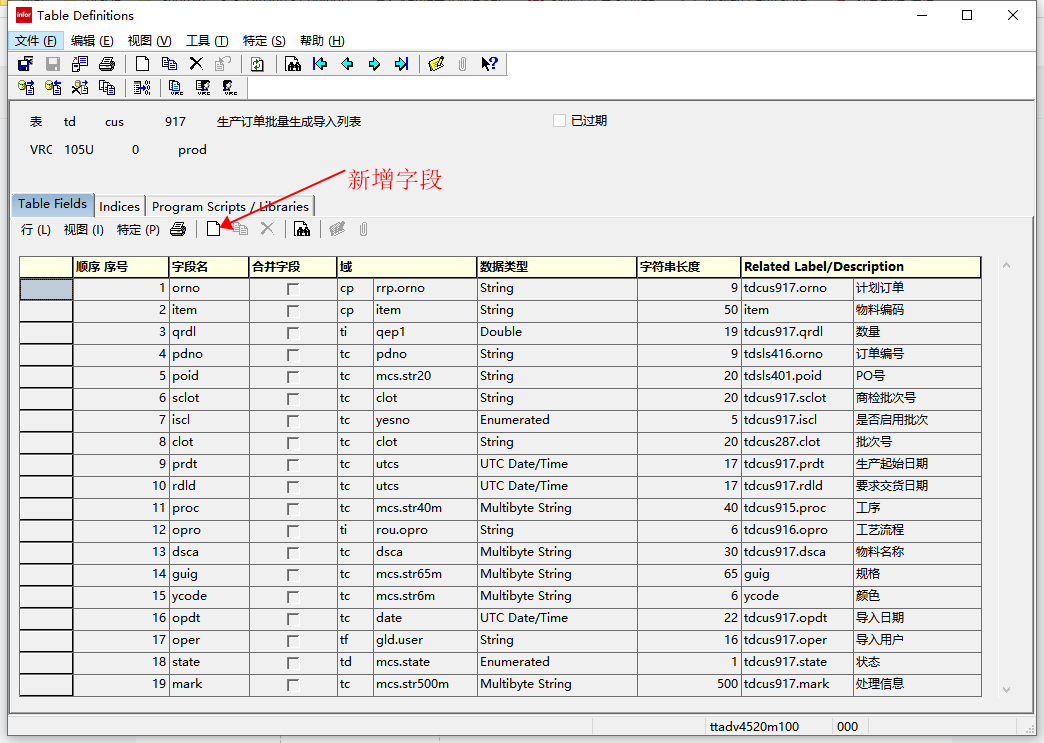Click the Save icon on the toolbar
This screenshot has height=743, width=1044.
[x=51, y=63]
